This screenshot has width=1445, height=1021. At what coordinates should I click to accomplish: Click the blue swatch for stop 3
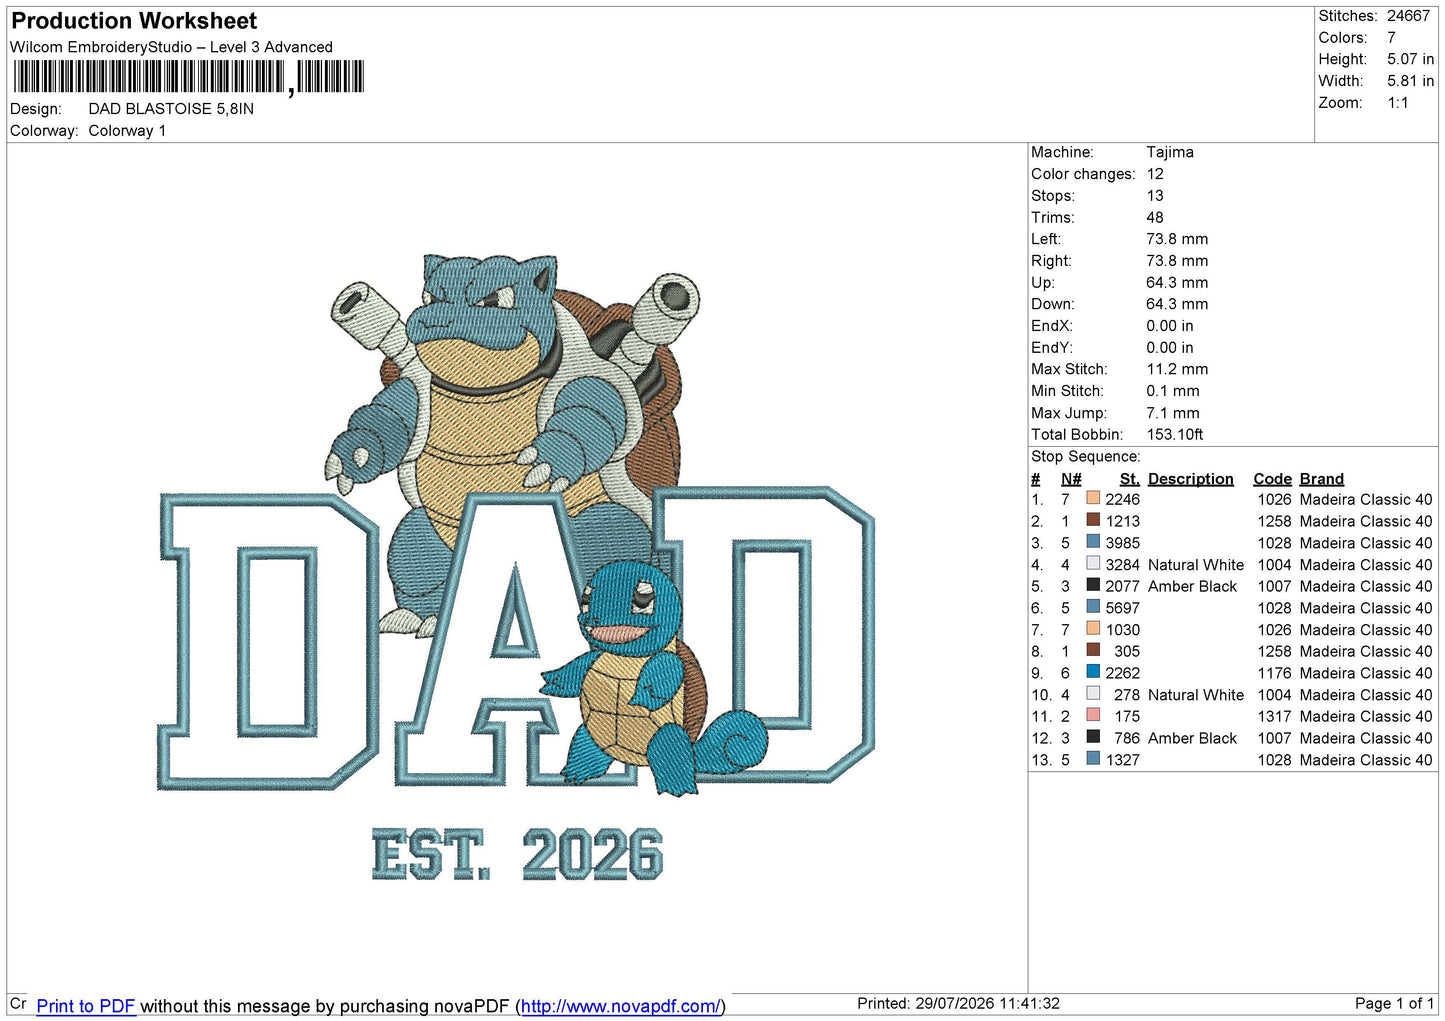(1093, 542)
